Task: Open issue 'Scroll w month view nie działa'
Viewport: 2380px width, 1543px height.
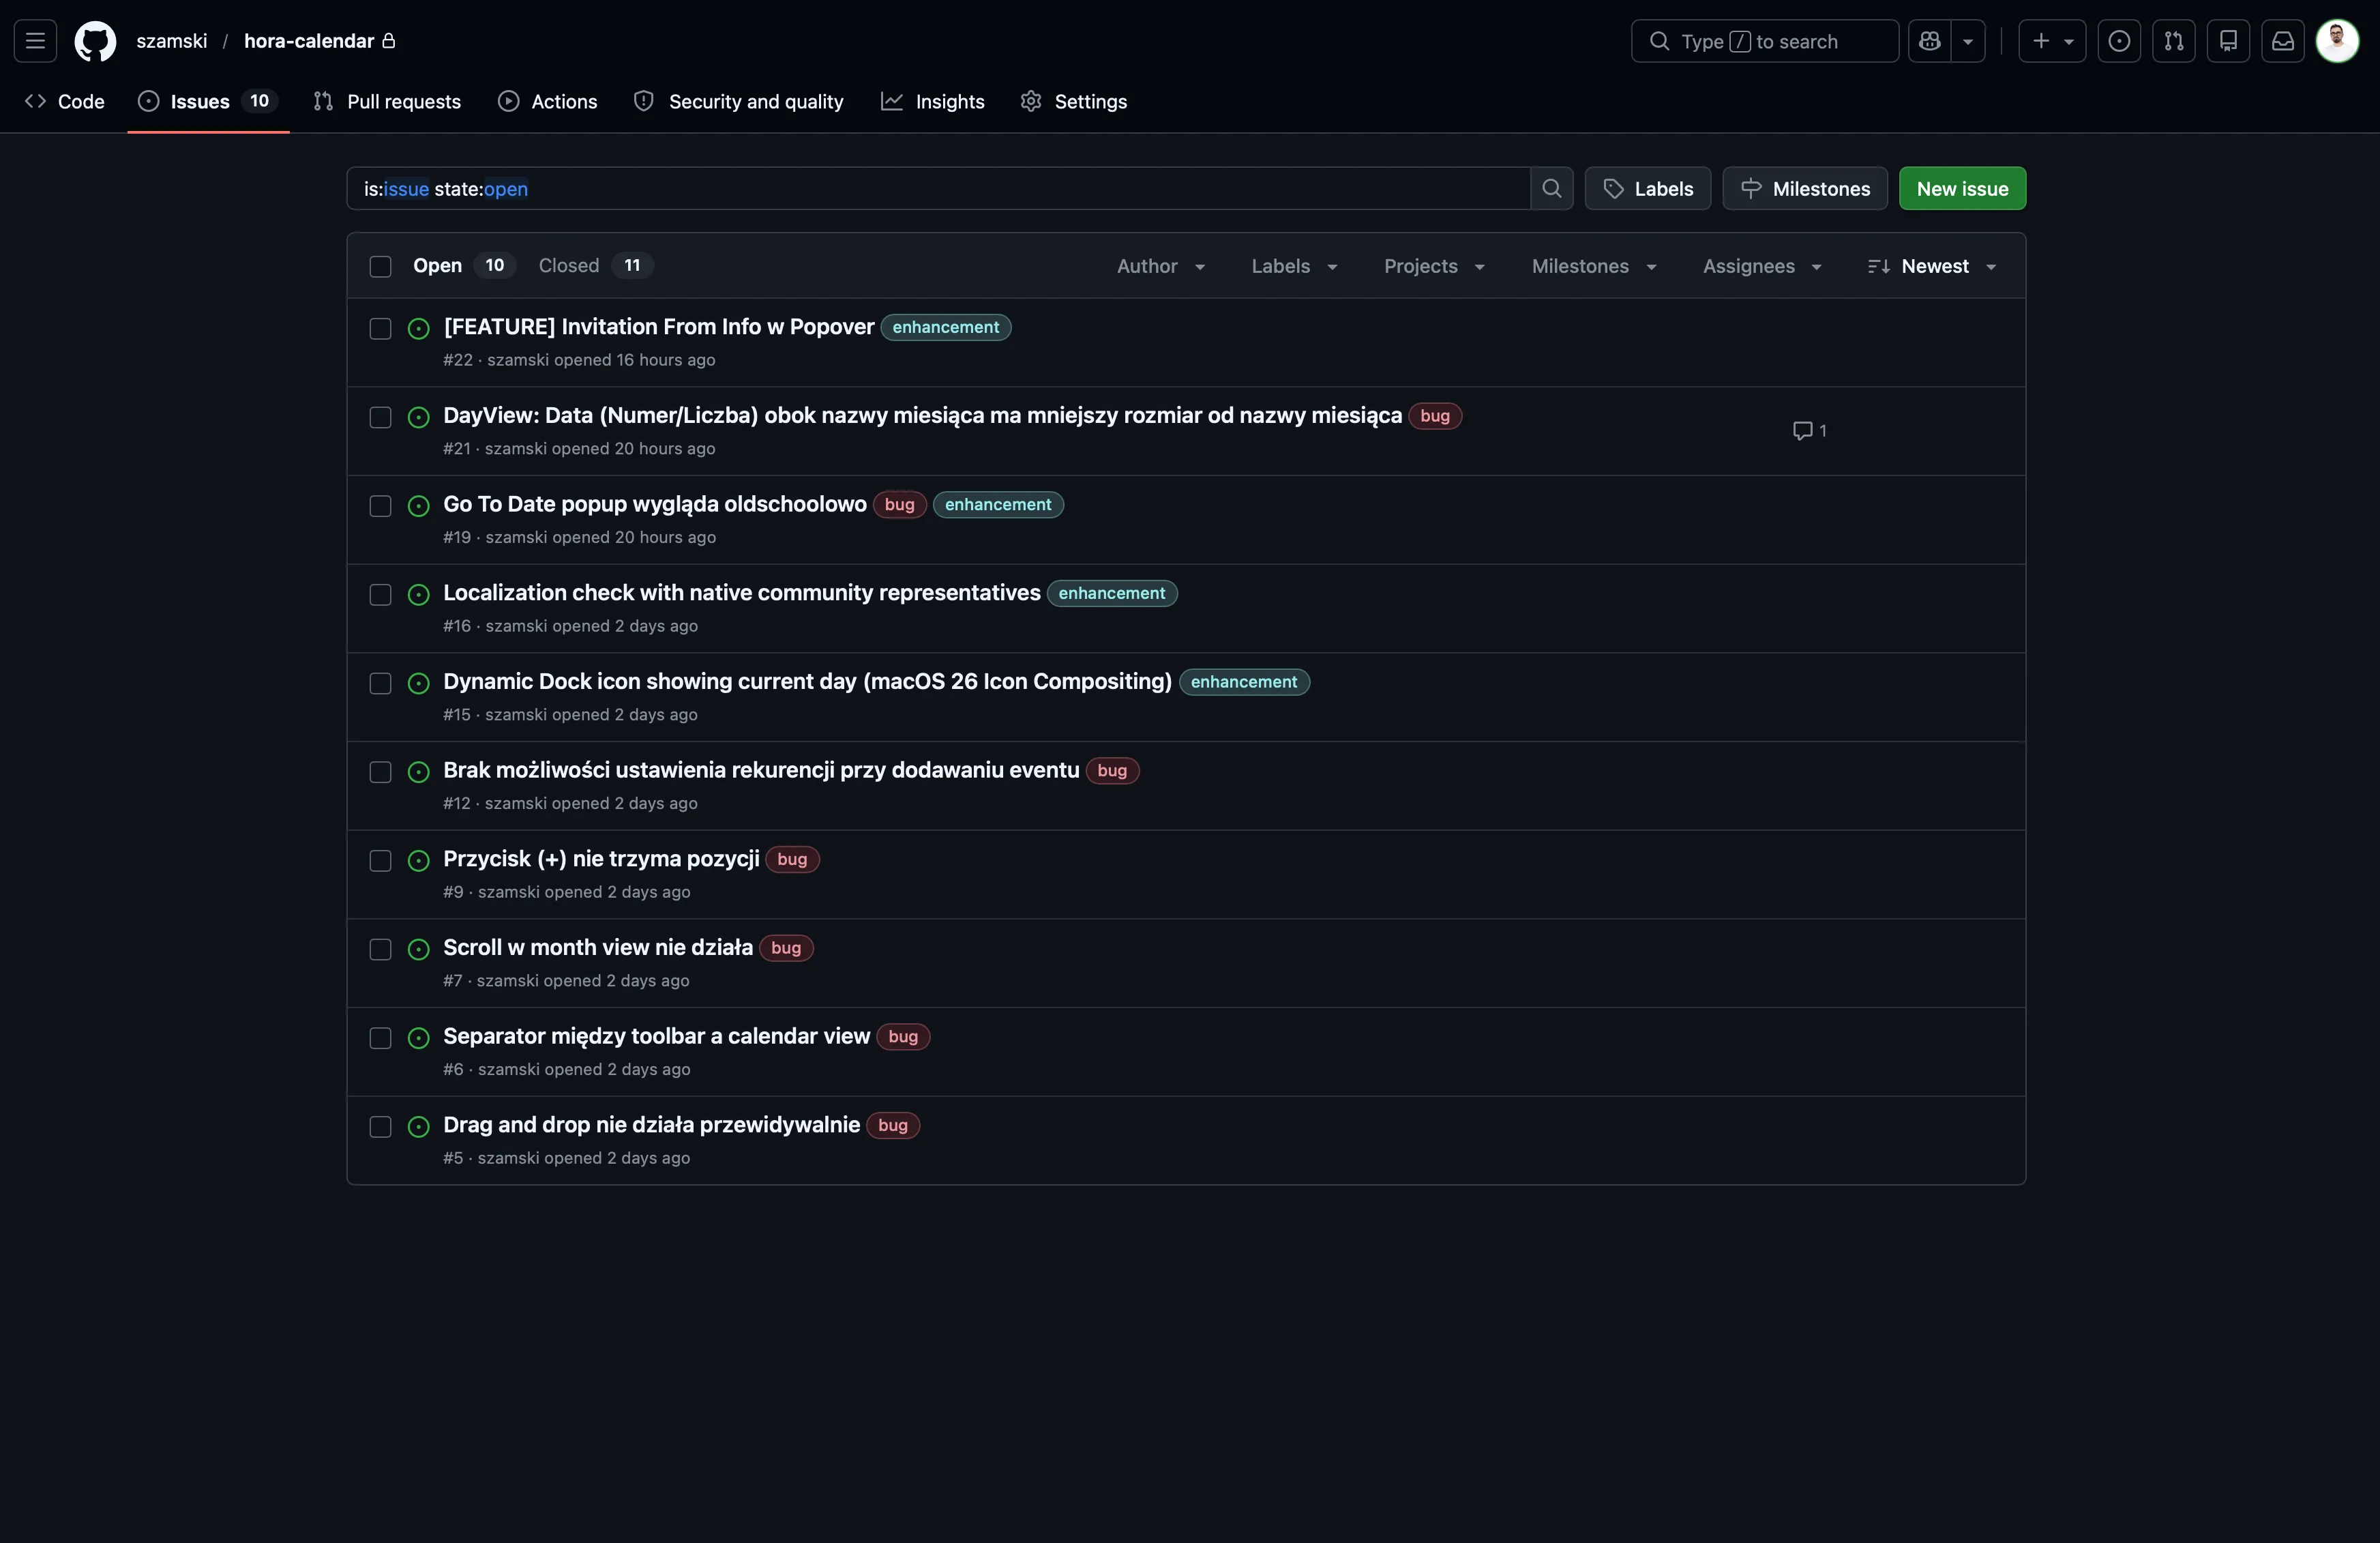Action: point(597,947)
